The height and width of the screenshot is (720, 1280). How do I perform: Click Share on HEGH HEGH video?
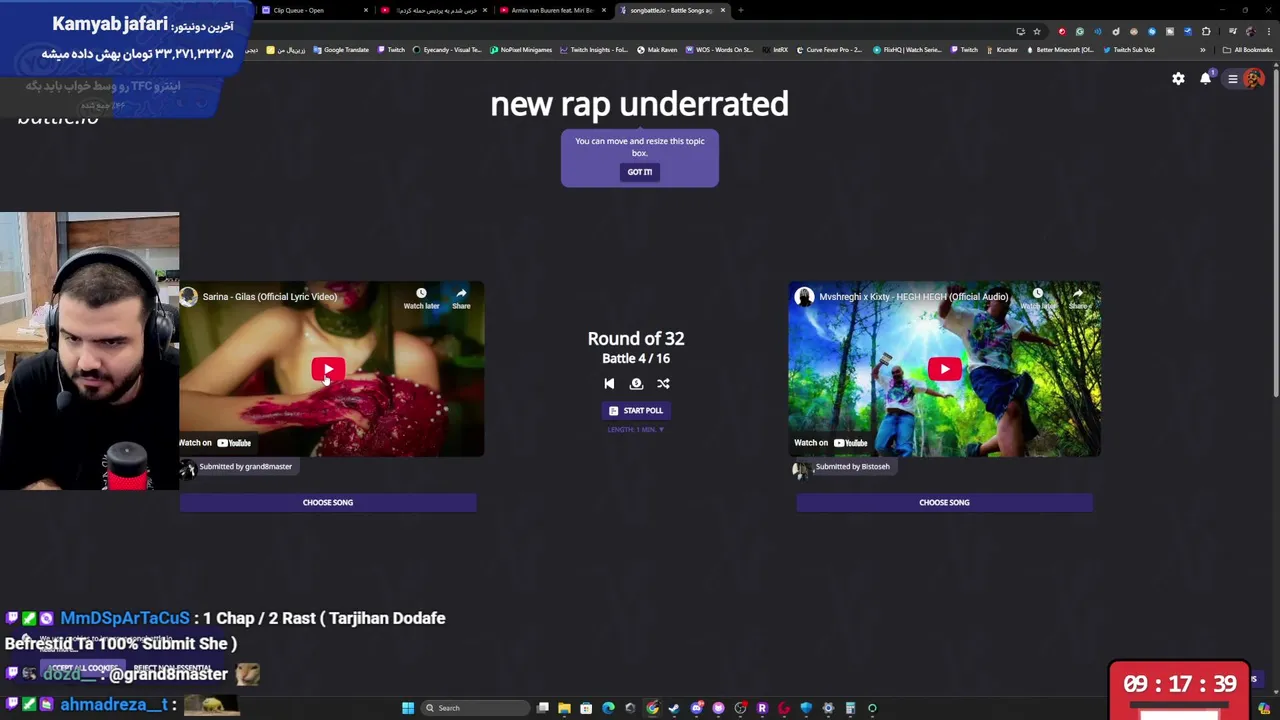(1078, 299)
